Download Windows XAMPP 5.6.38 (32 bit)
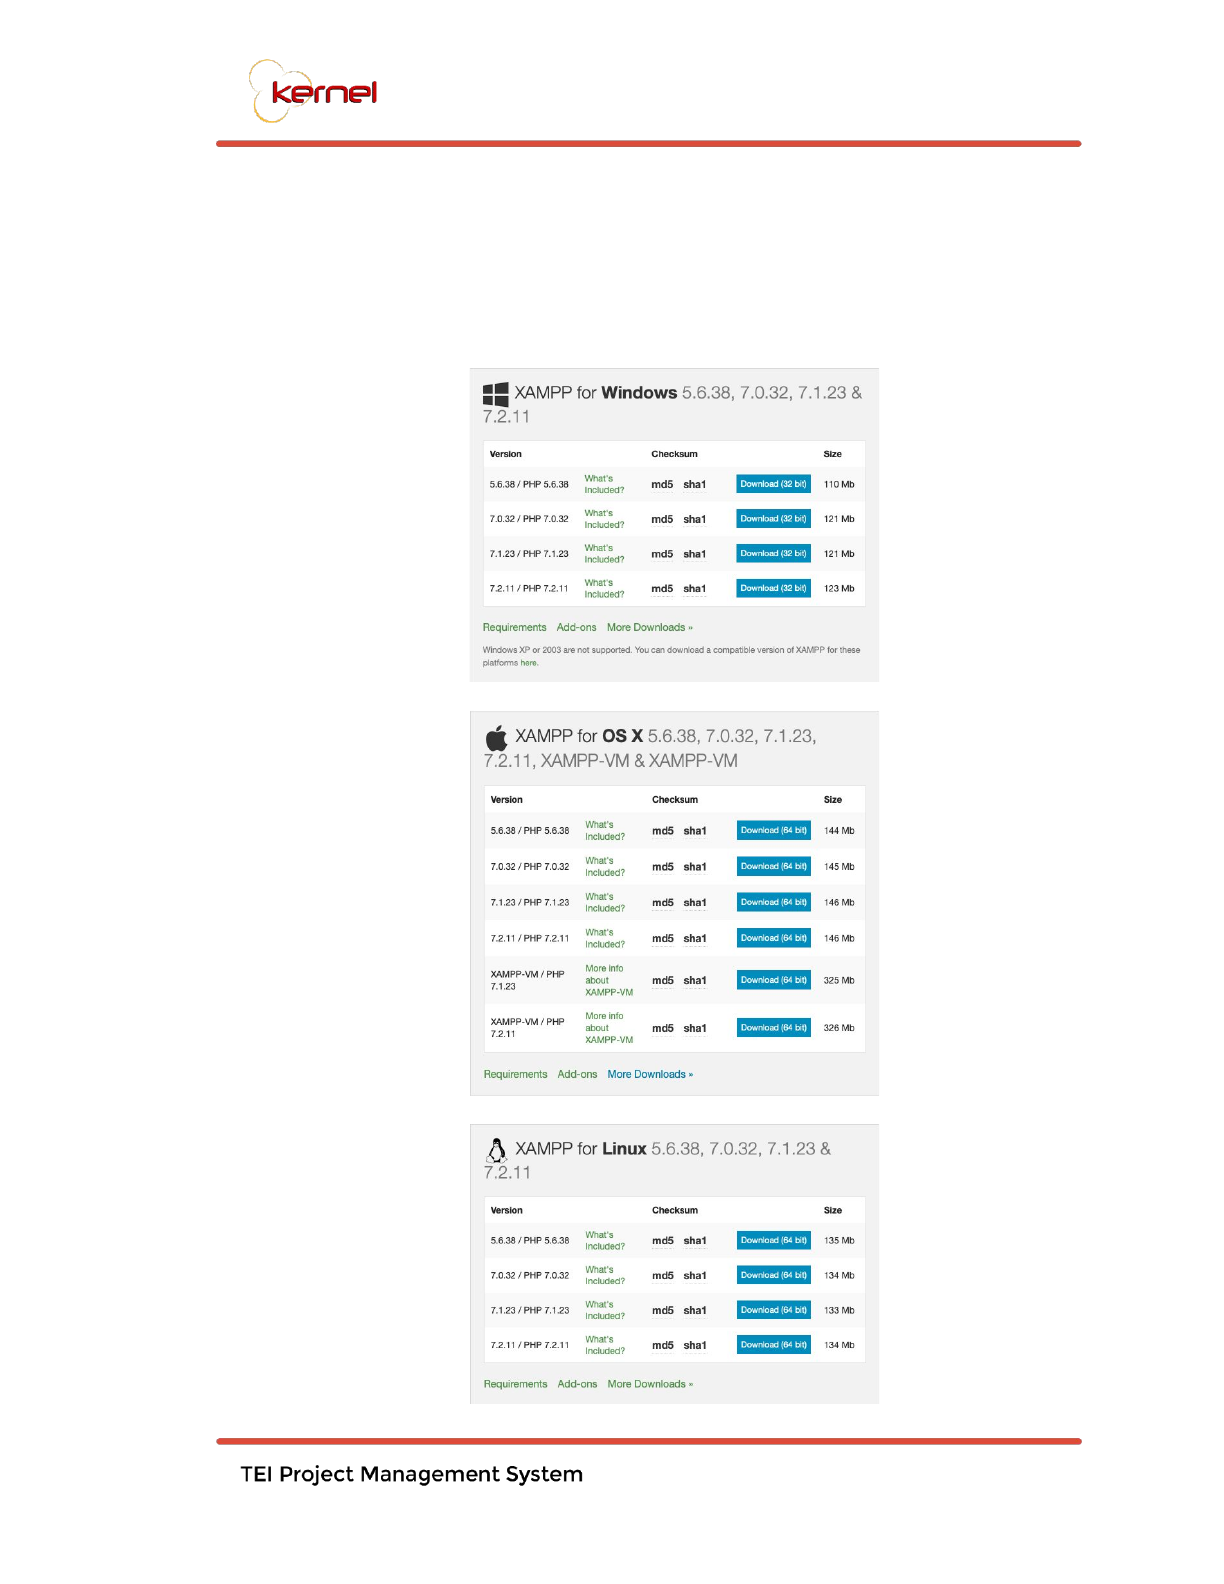1224x1584 pixels. (773, 484)
